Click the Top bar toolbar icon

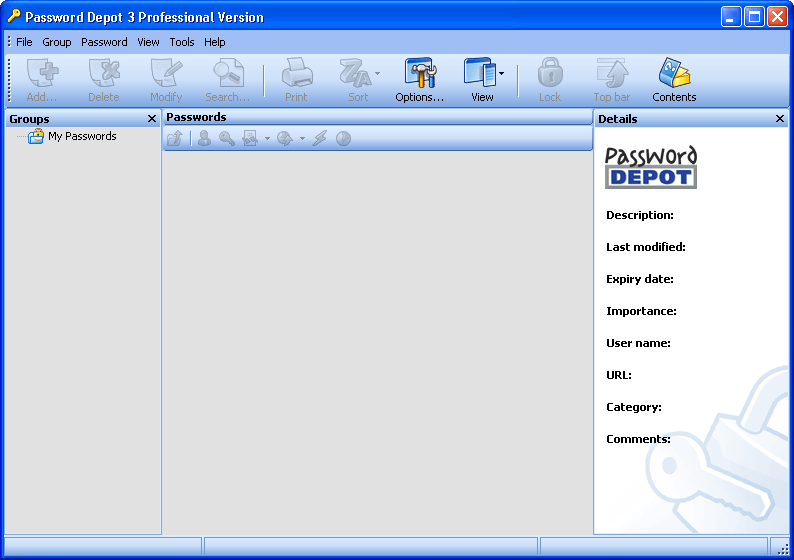click(612, 73)
